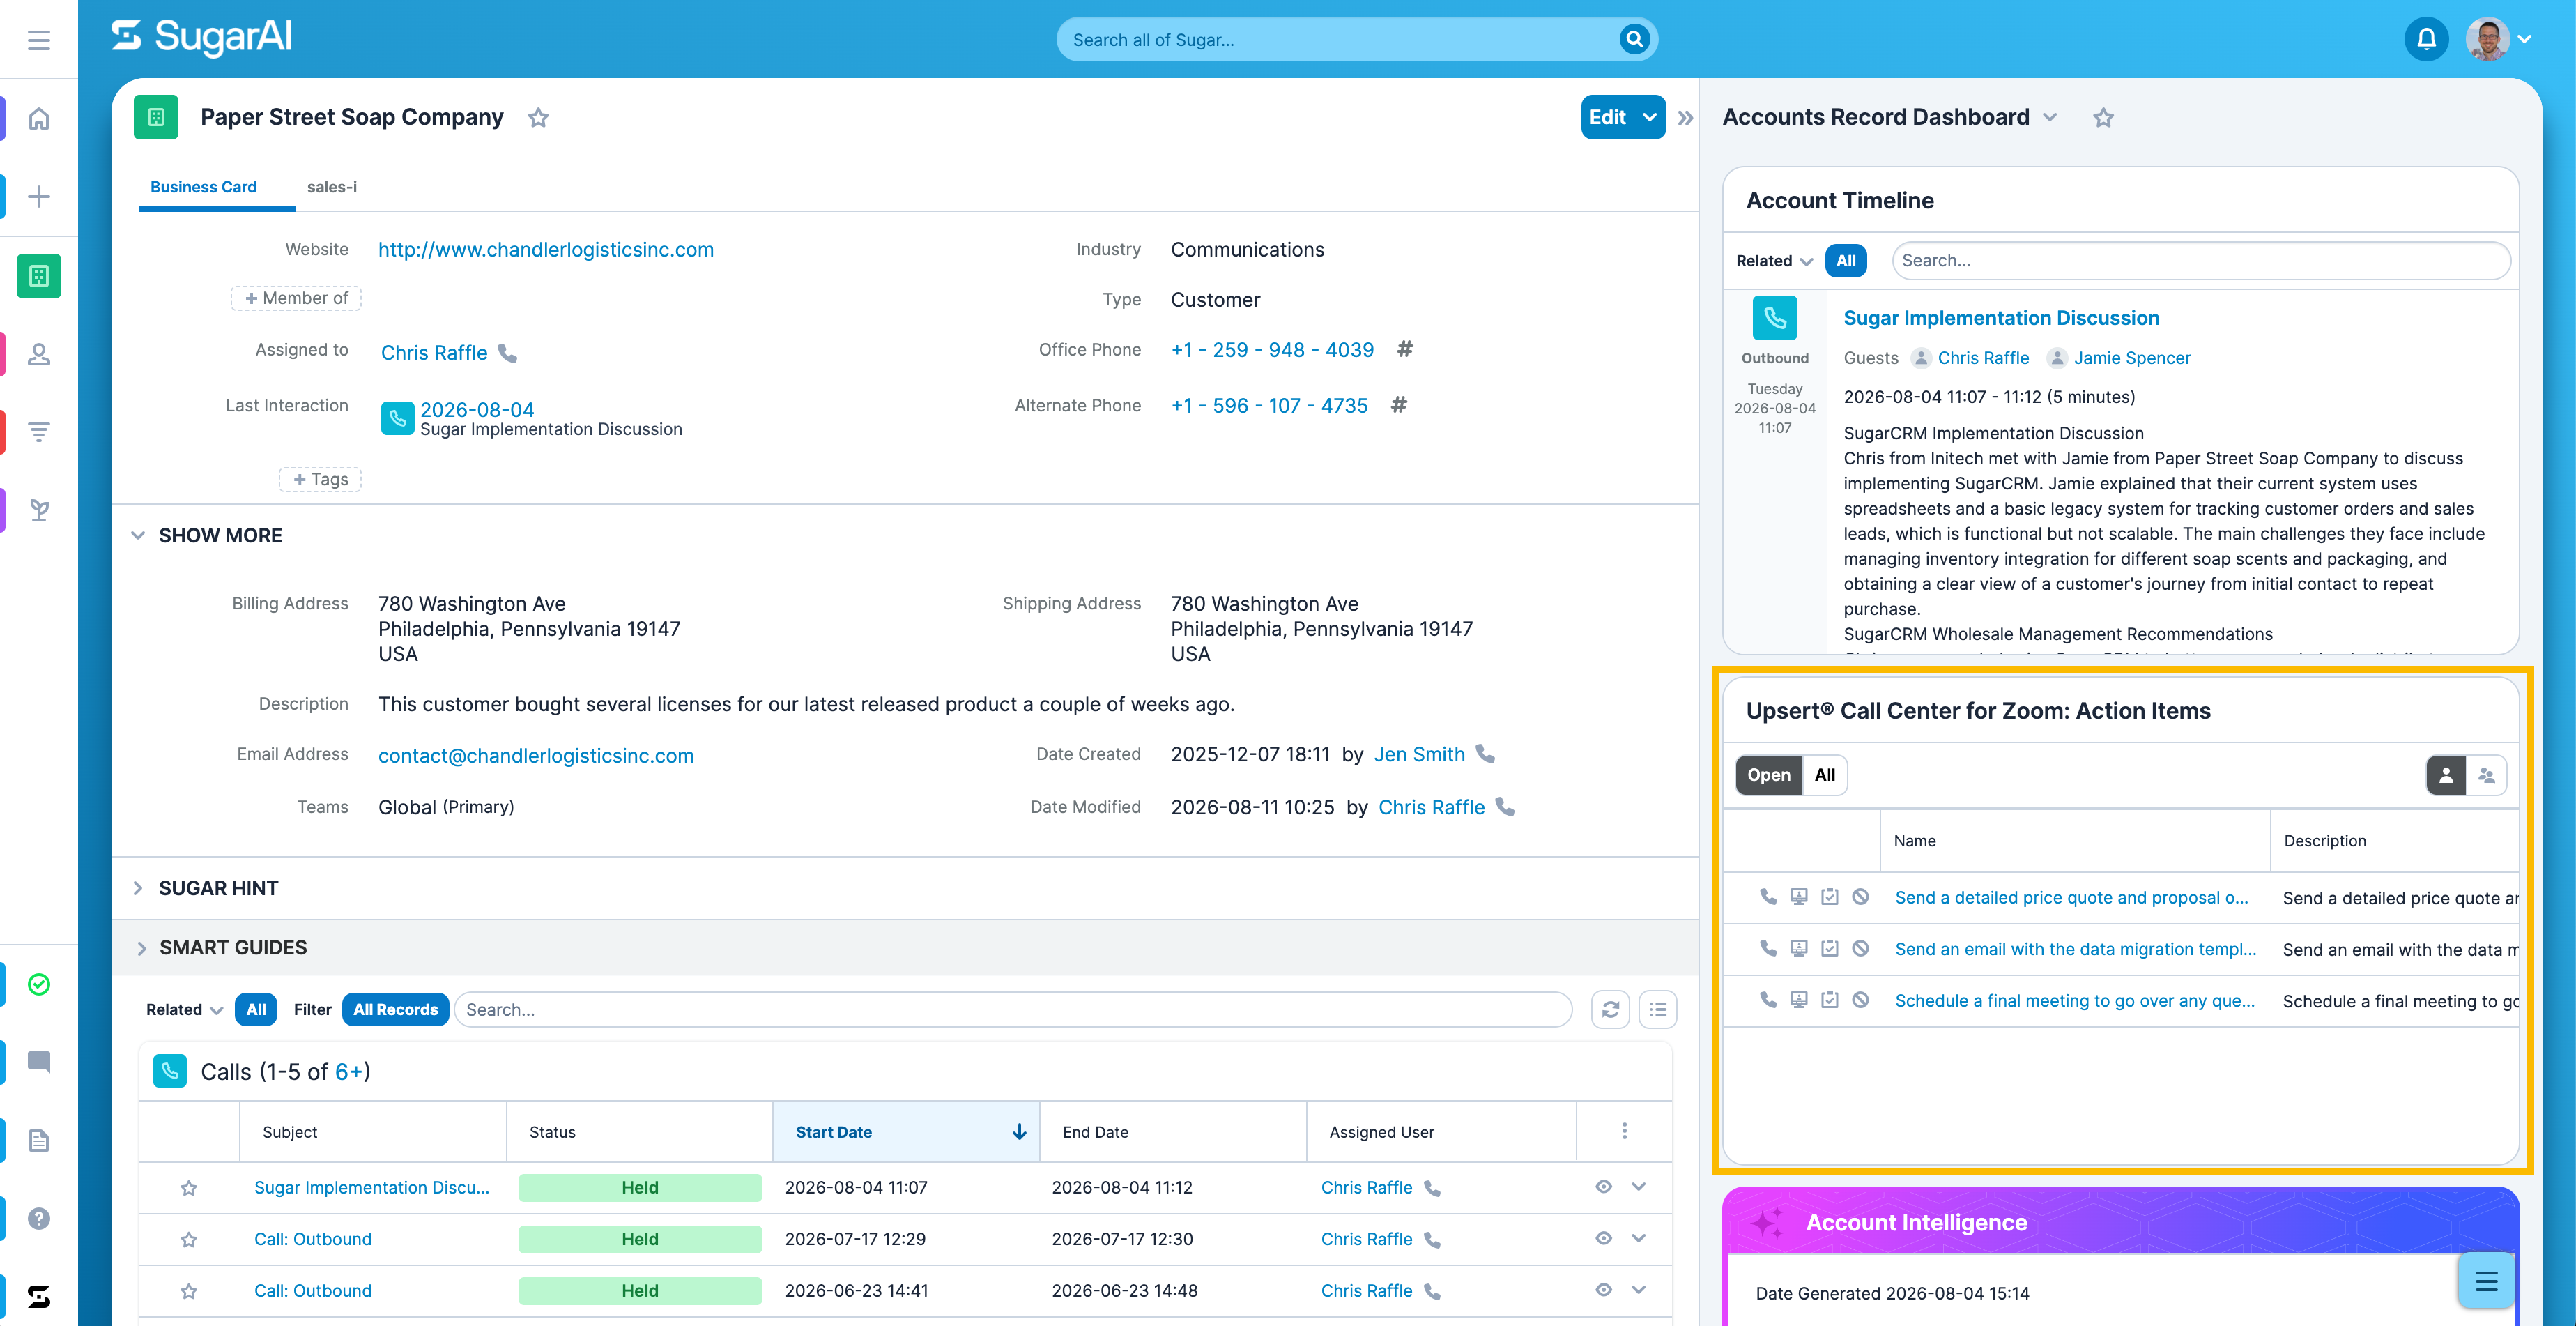Open the chandlerlogisticsinc.com website link
Image resolution: width=2576 pixels, height=1326 pixels.
(x=546, y=250)
